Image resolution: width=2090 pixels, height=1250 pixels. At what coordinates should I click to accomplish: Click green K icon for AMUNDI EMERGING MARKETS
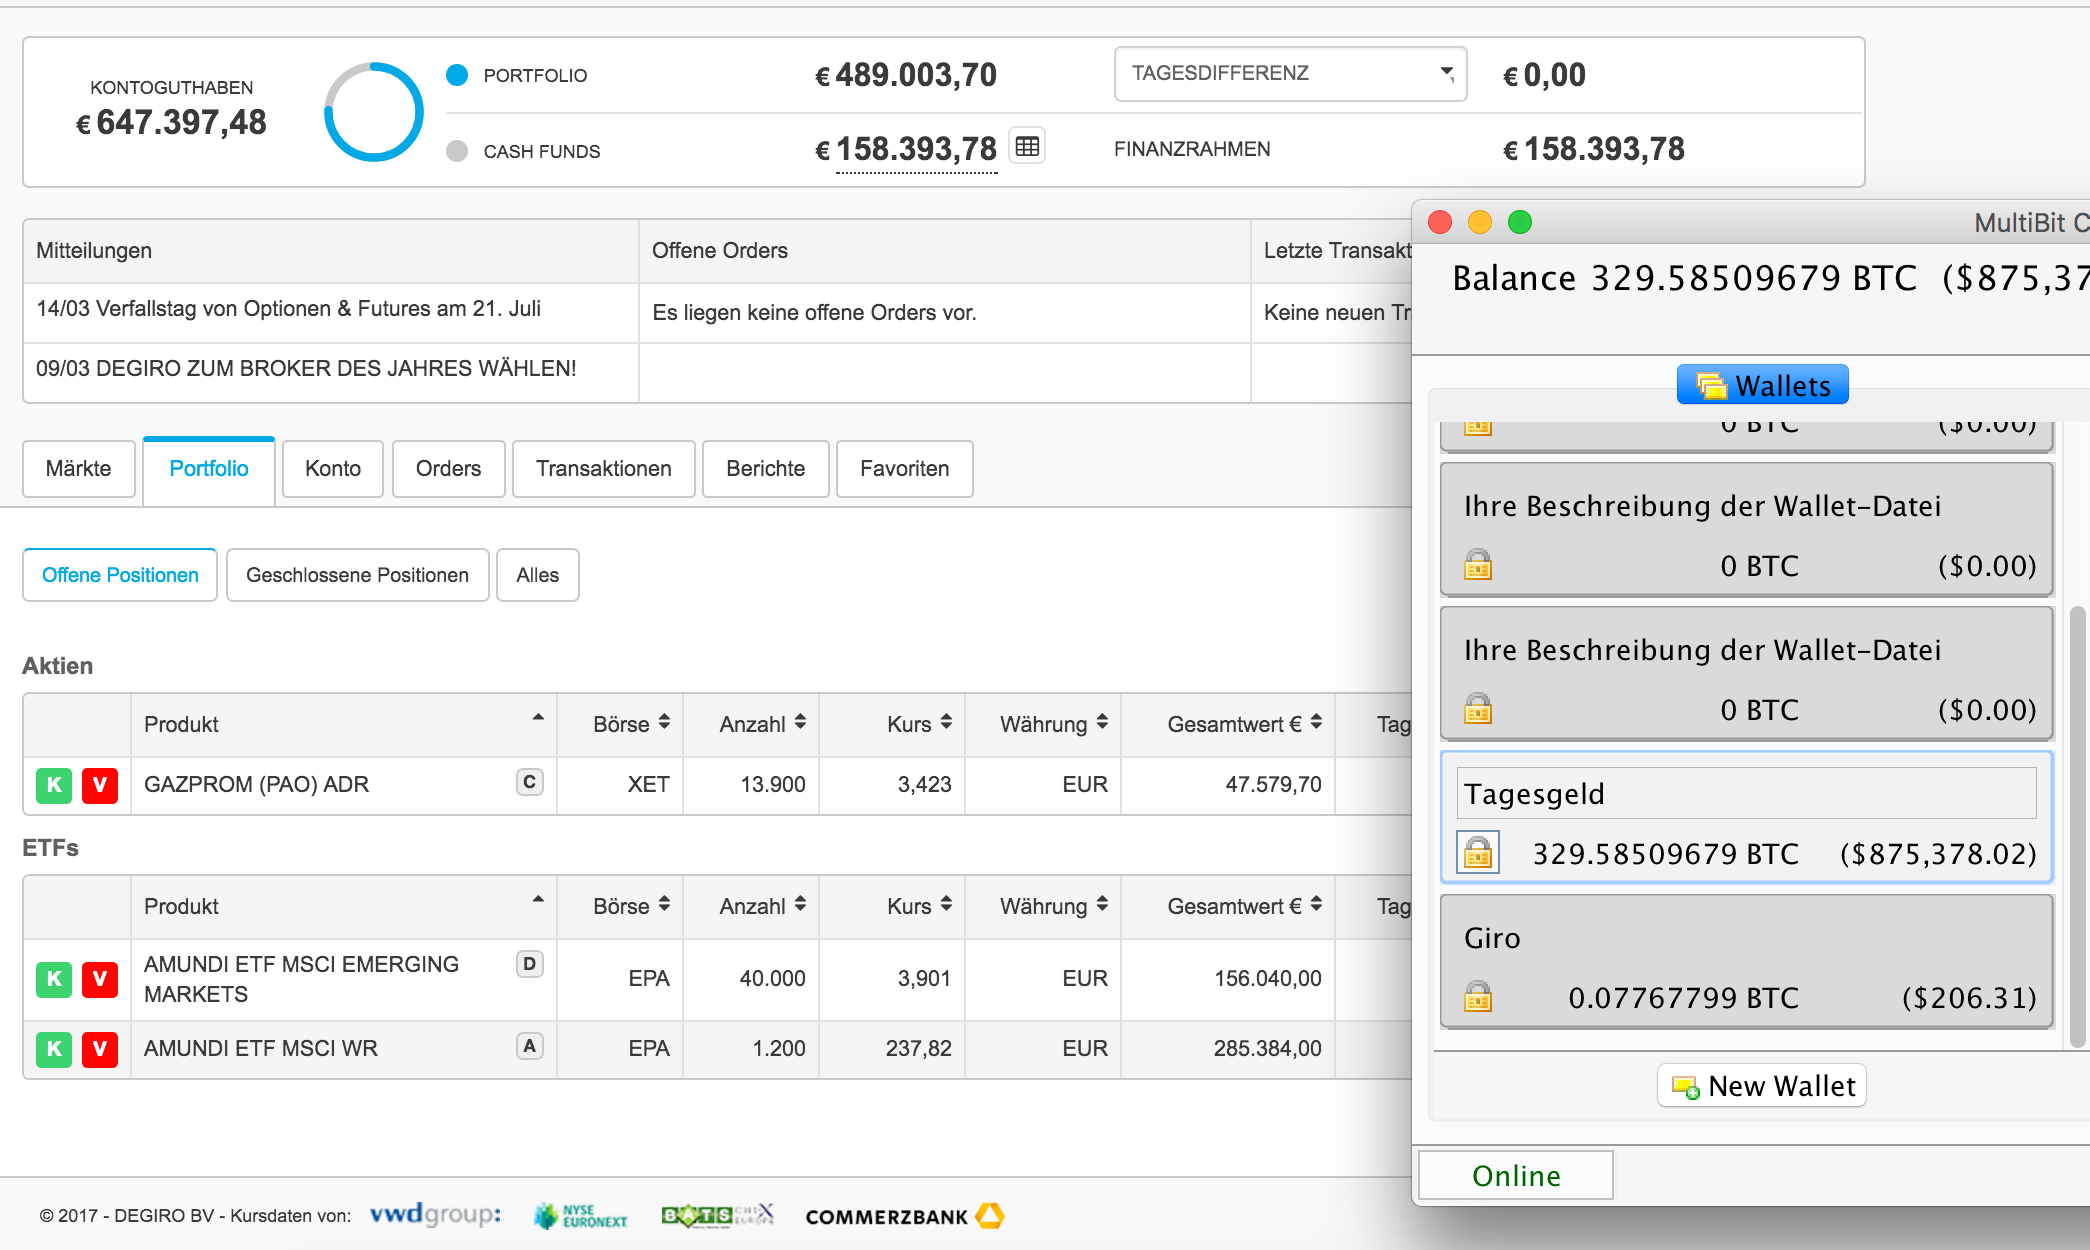coord(54,979)
